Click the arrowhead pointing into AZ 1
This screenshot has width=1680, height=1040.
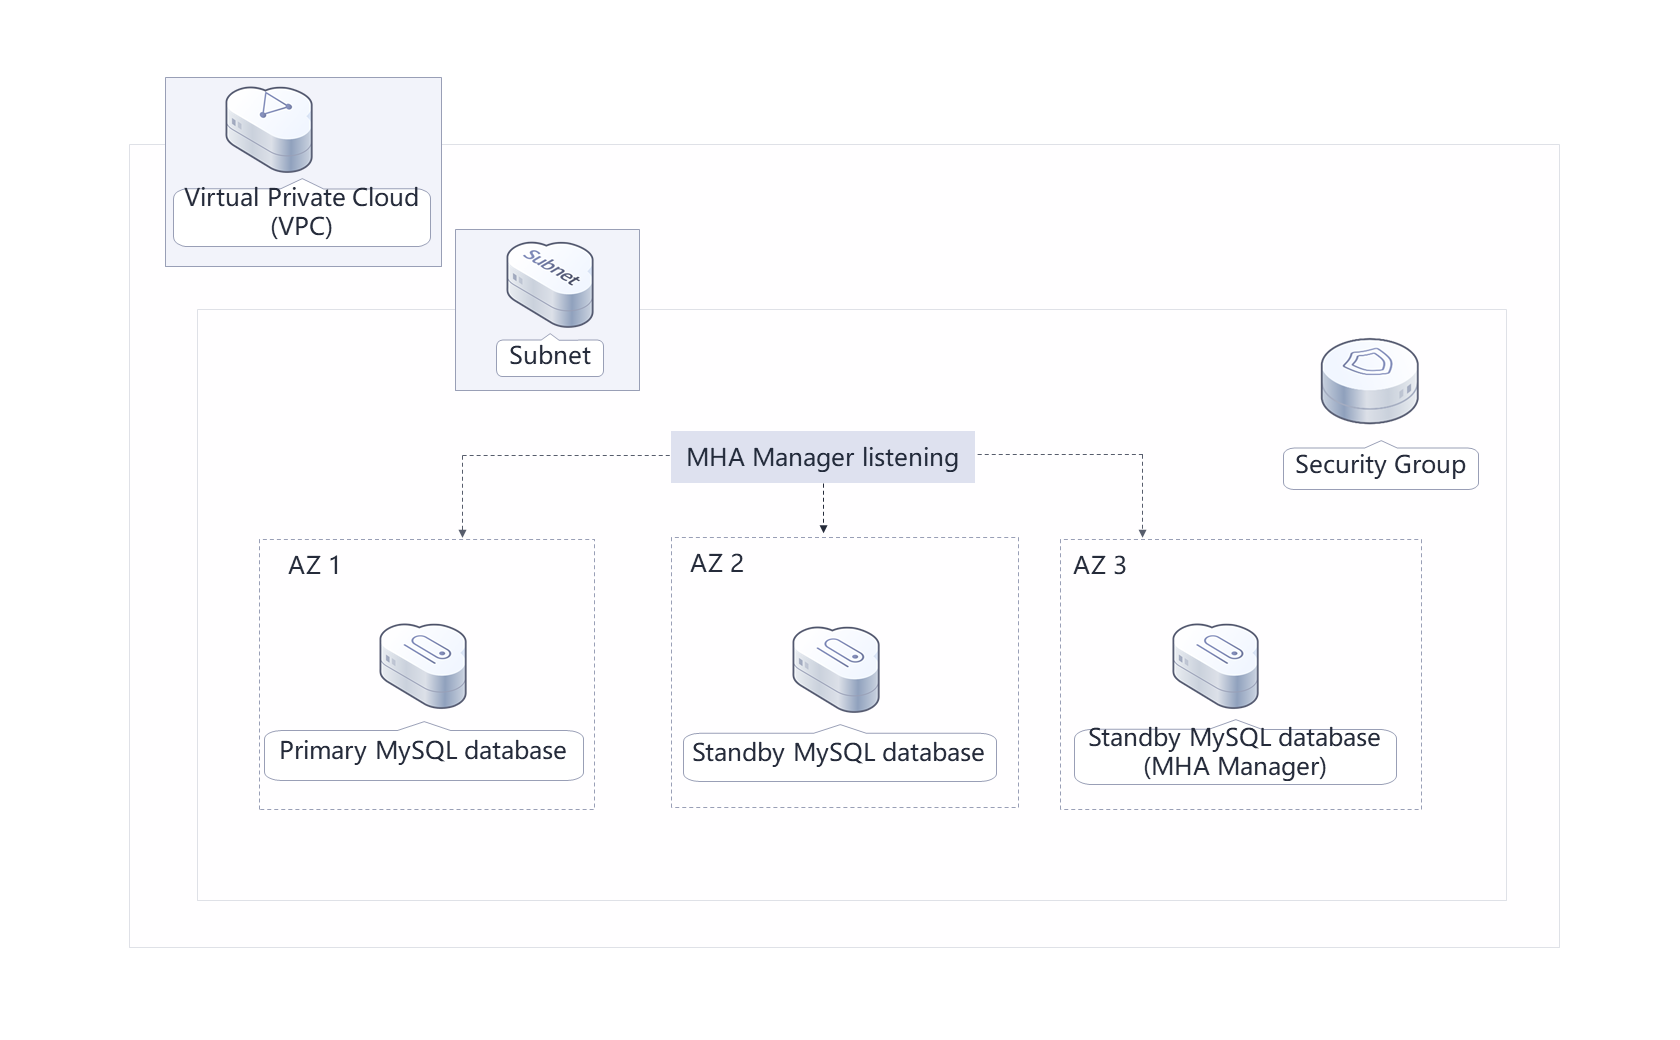[462, 532]
